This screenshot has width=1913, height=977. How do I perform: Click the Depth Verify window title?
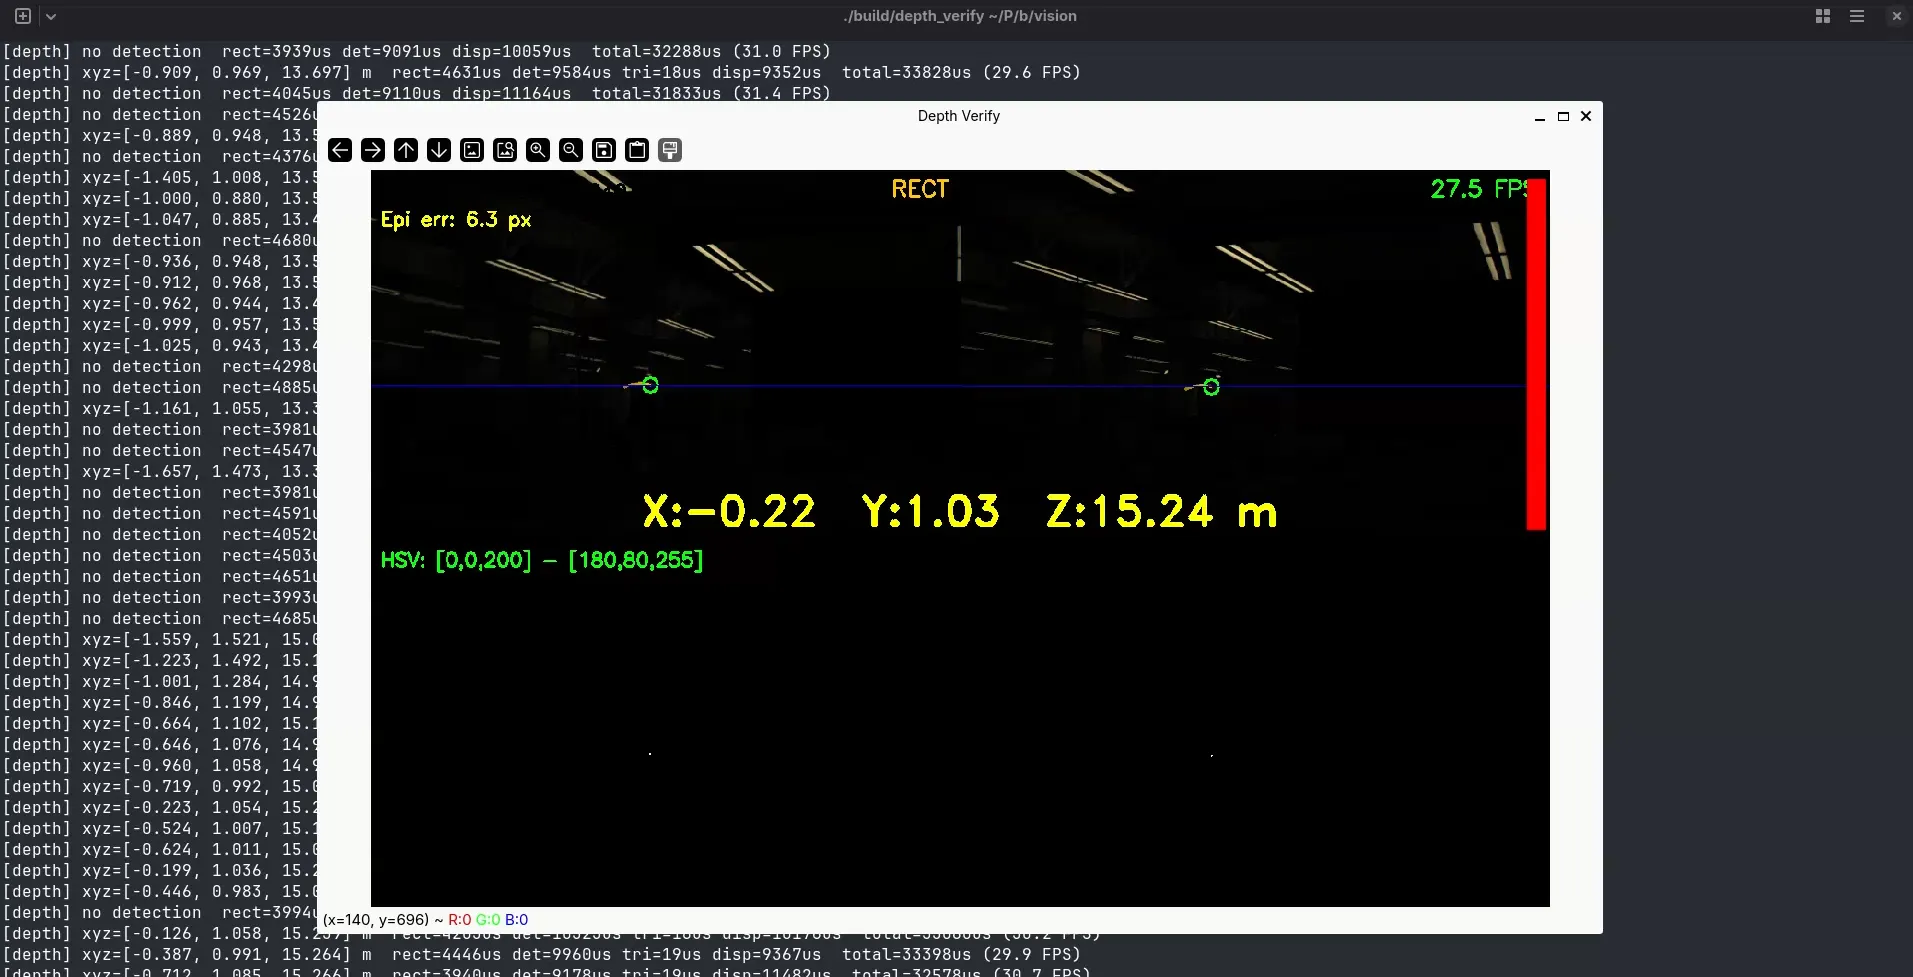(x=959, y=116)
